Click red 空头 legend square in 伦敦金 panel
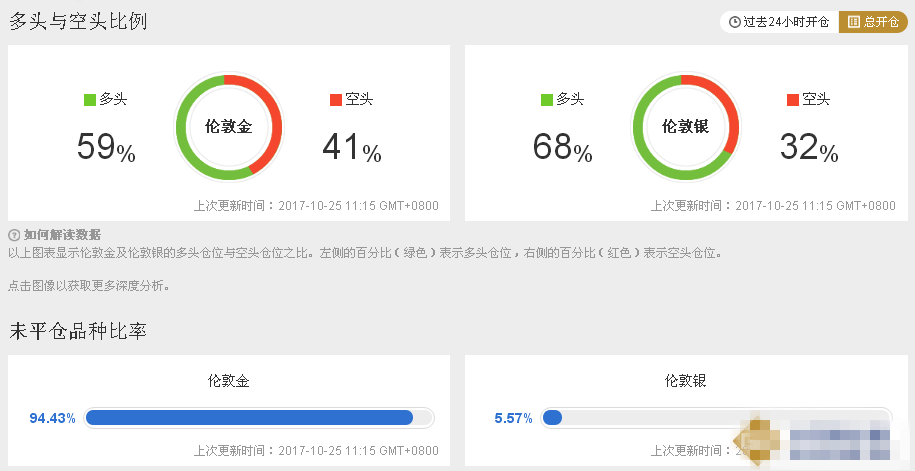This screenshot has width=915, height=471. (335, 99)
